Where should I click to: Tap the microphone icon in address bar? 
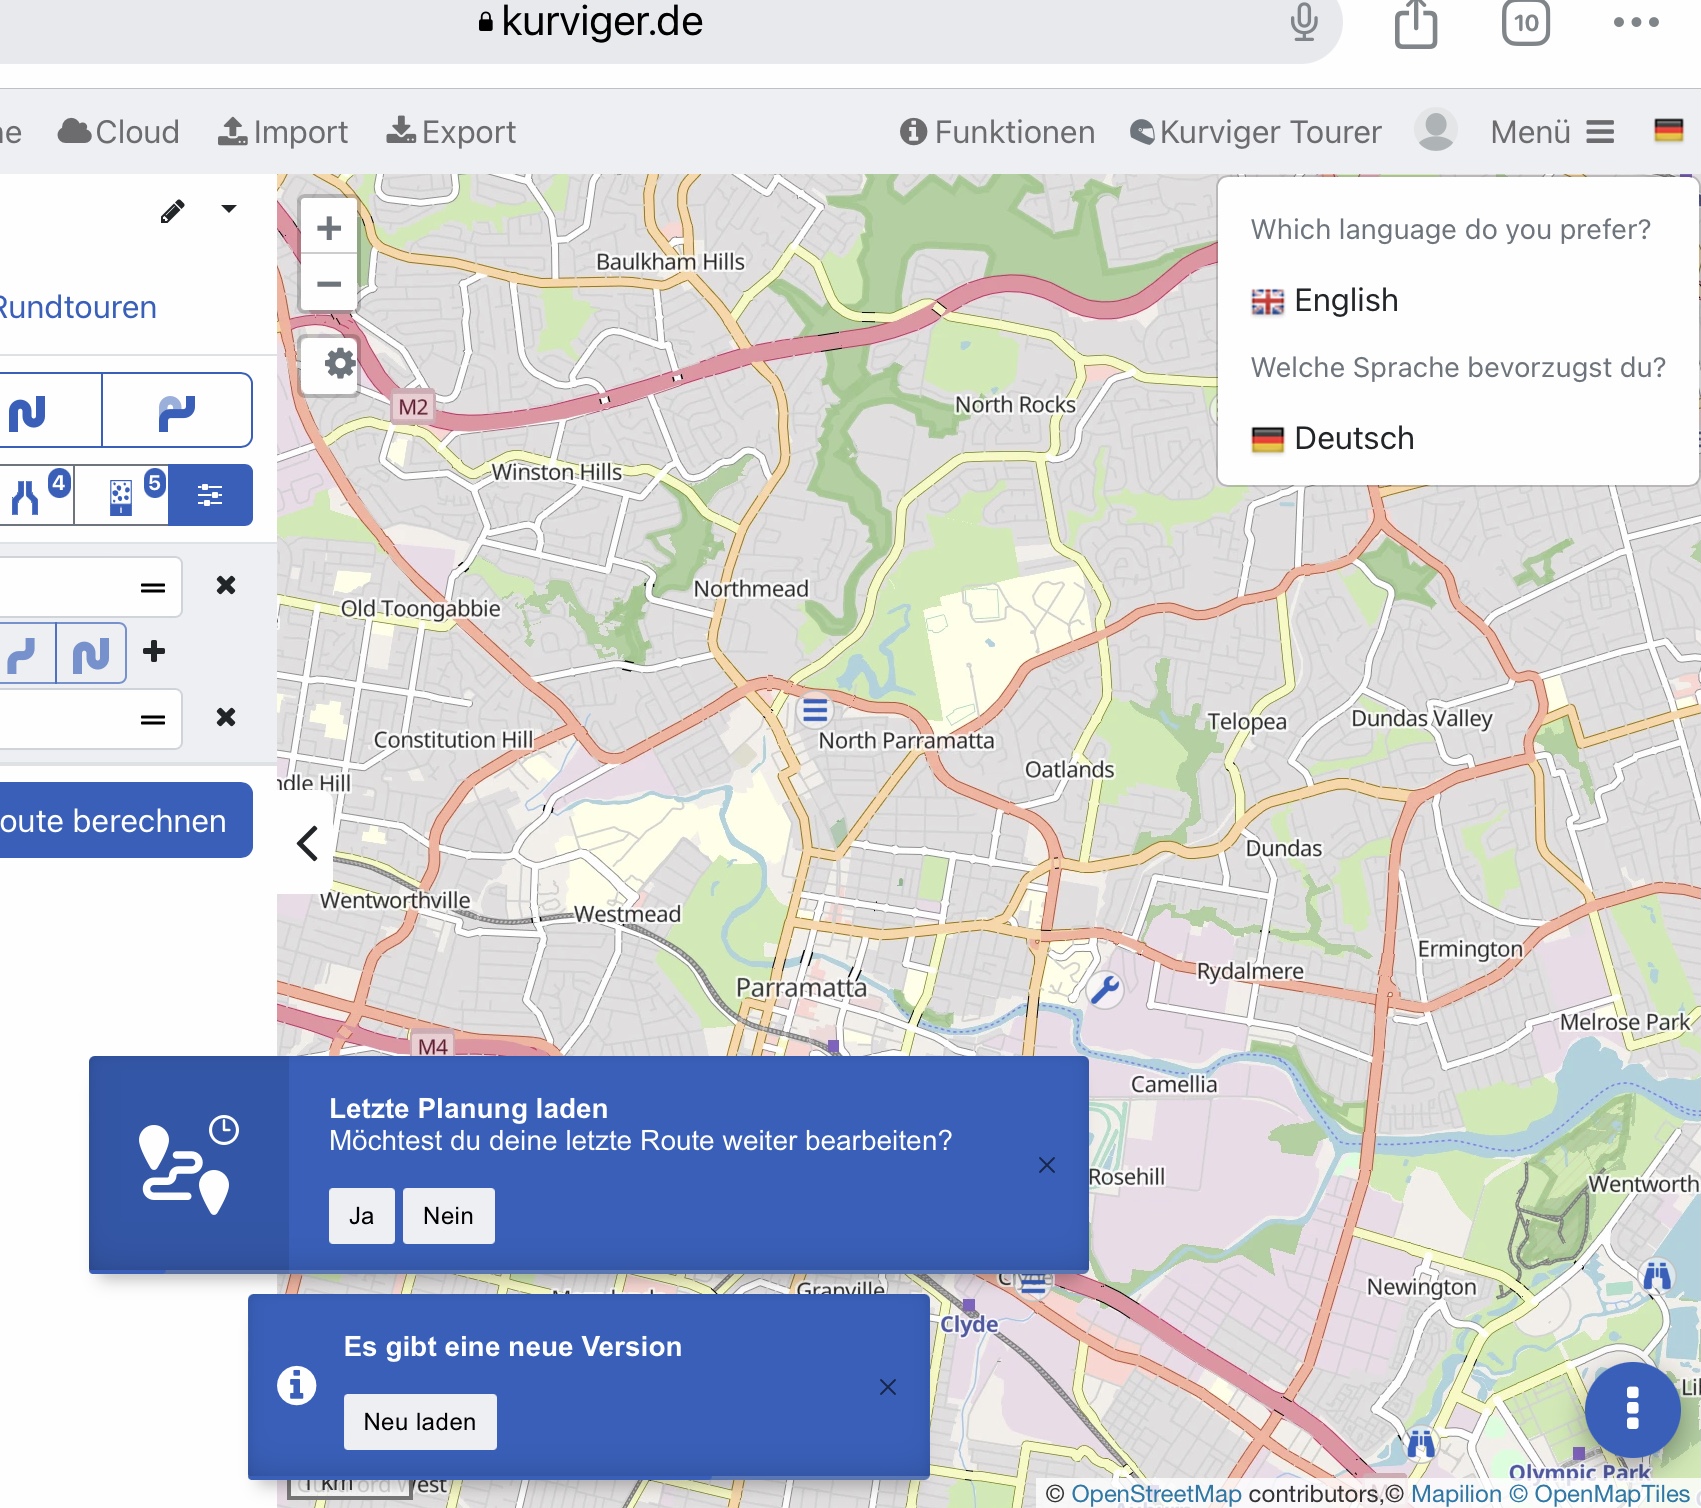pos(1303,23)
